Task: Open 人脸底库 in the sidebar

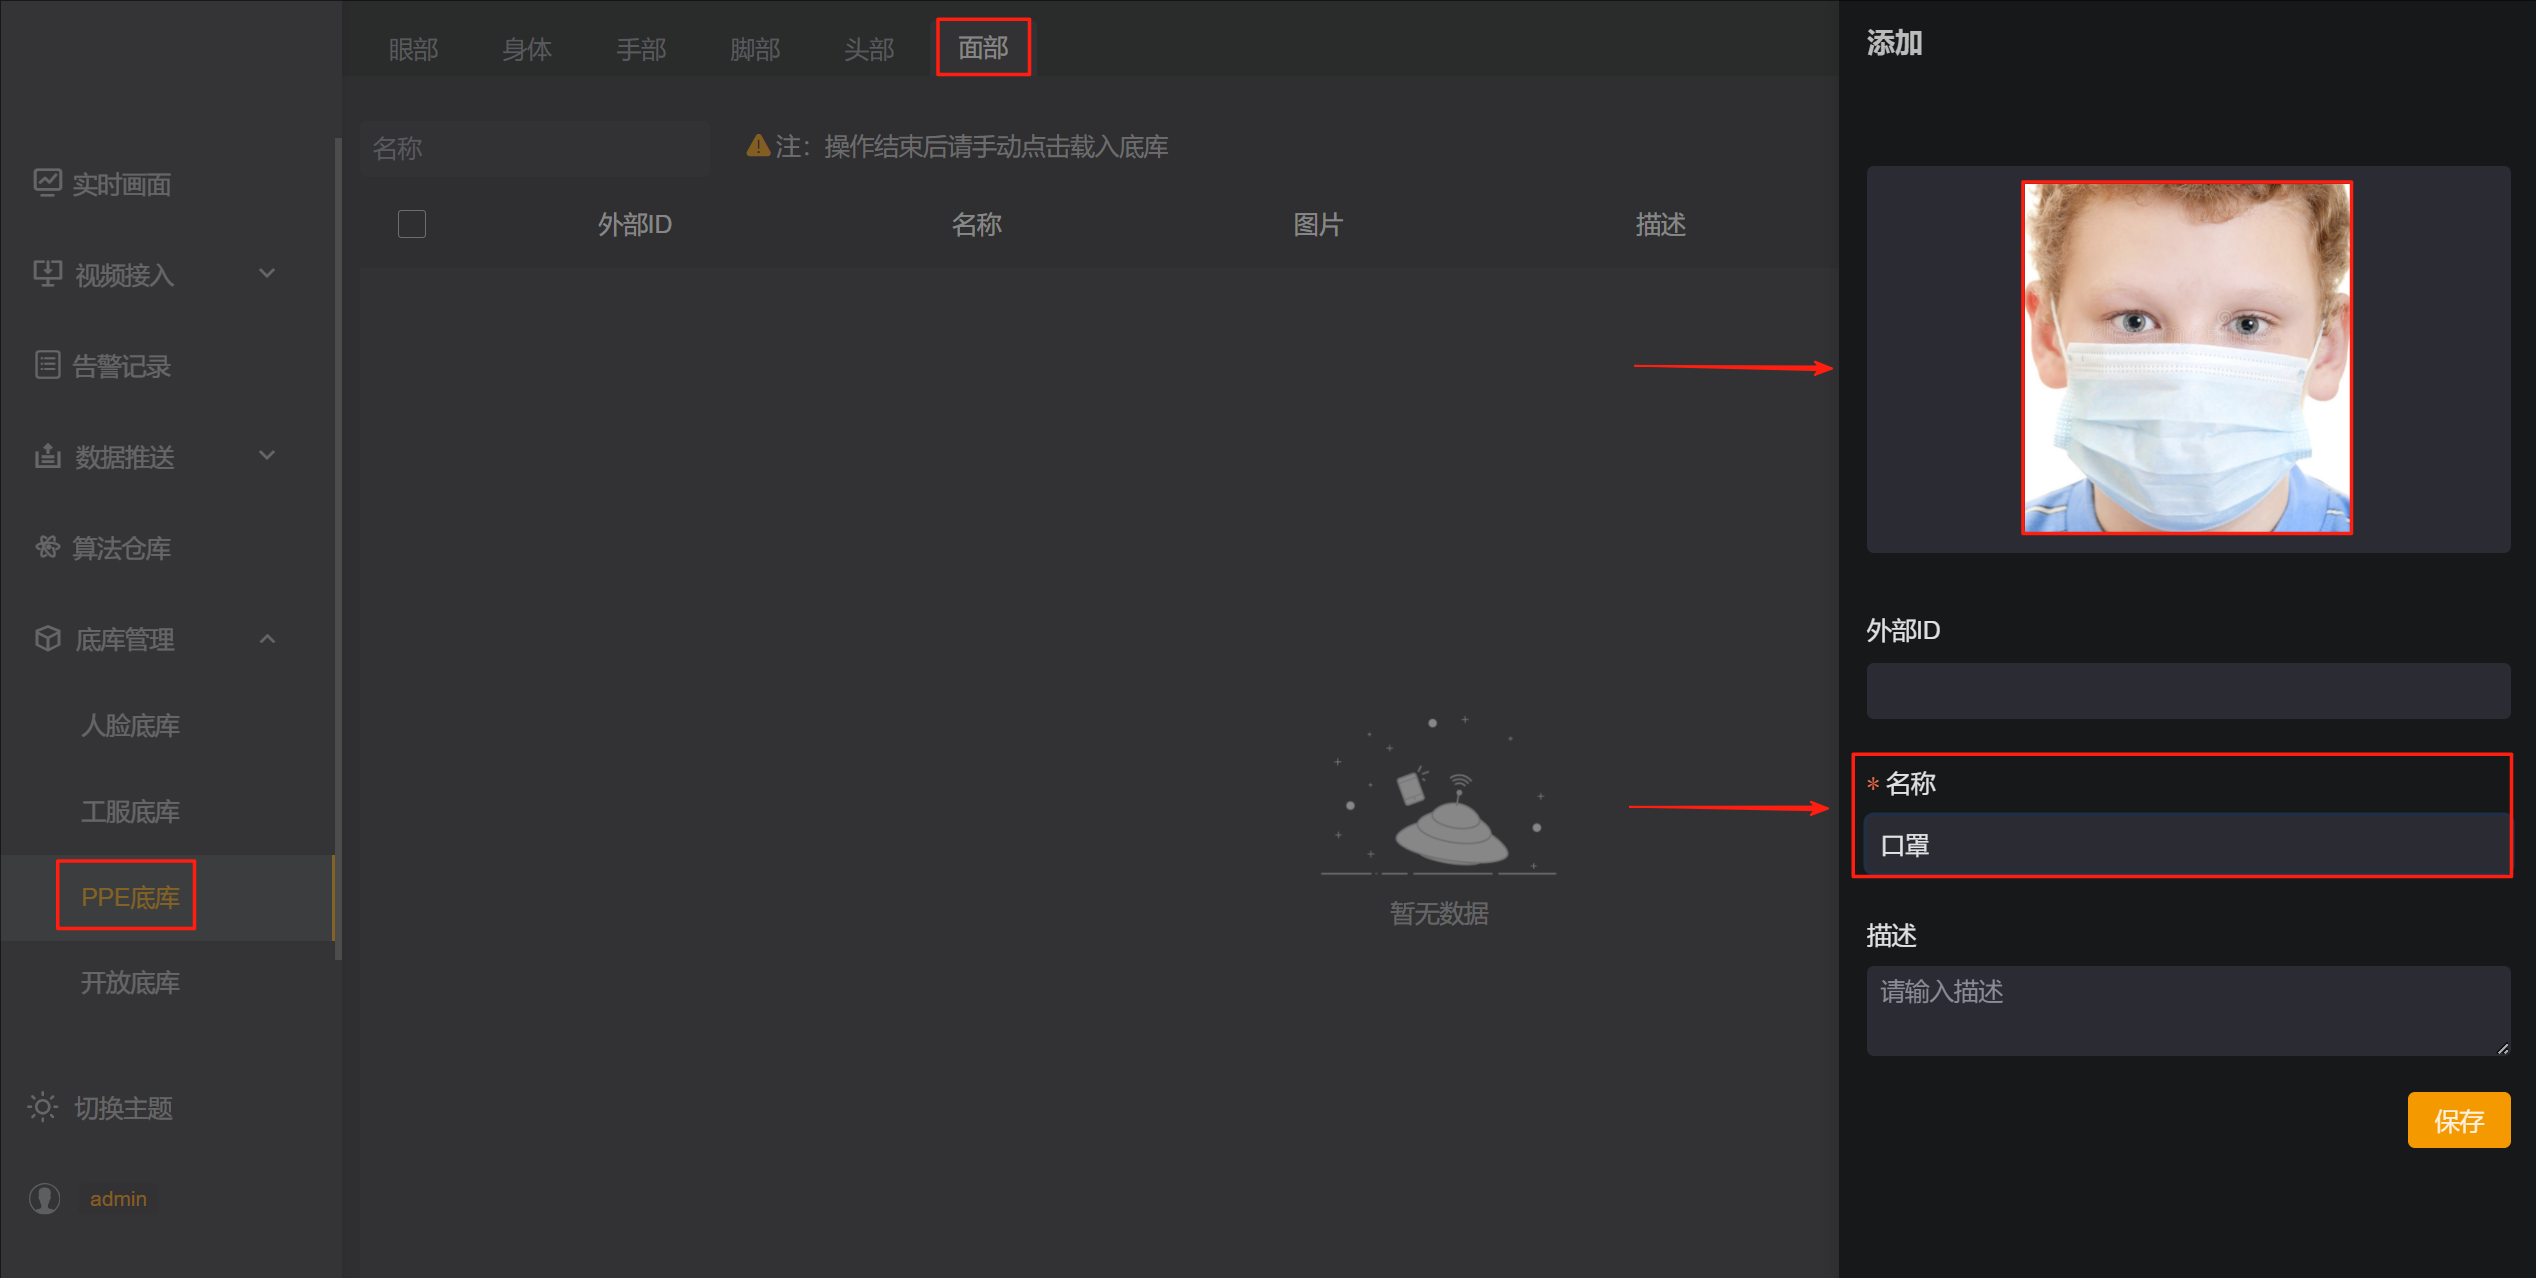Action: click(x=130, y=725)
